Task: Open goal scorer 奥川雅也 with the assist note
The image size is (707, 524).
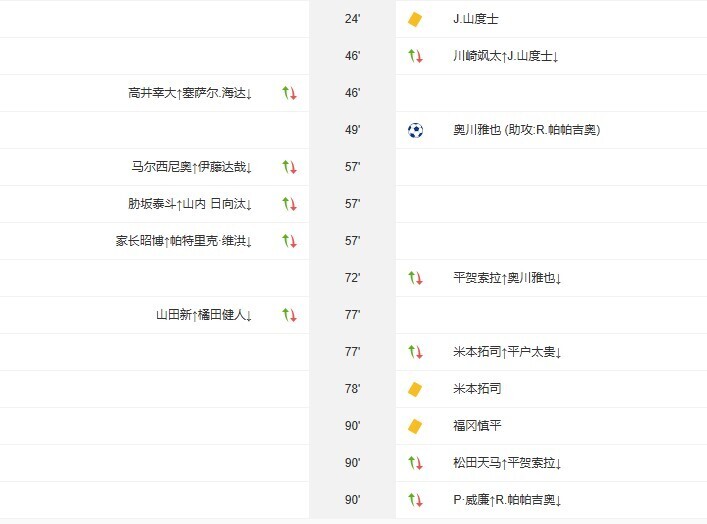Action: [526, 130]
